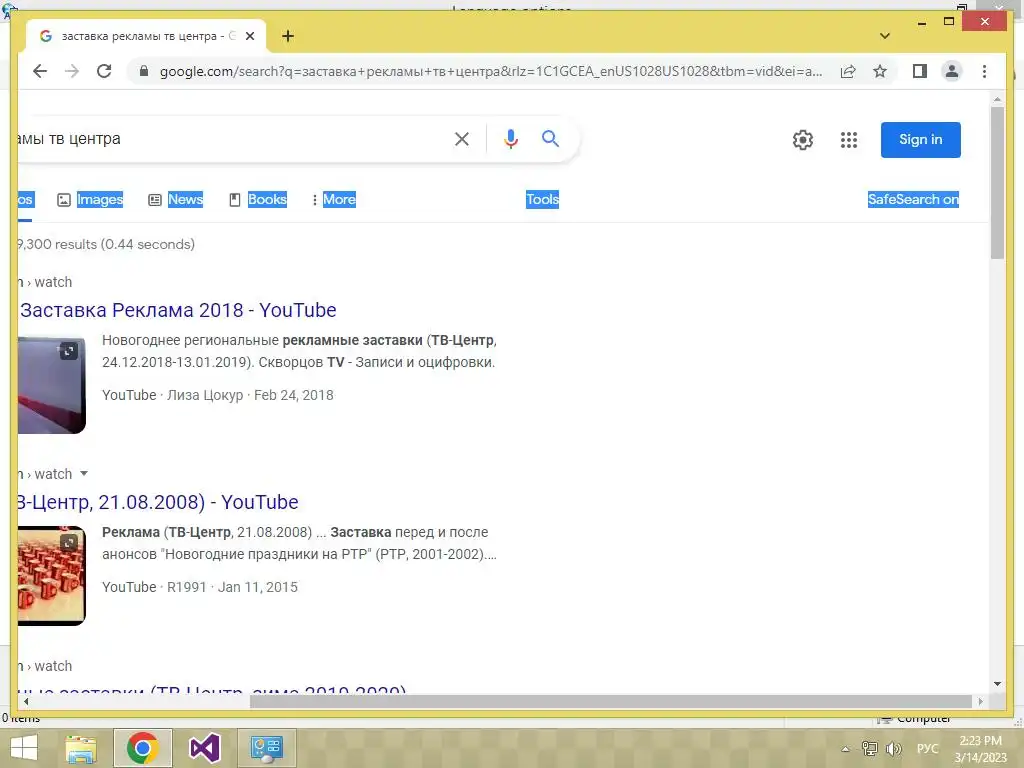1024x768 pixels.
Task: Close the заставка рекламы тв центра tab
Action: click(x=249, y=36)
